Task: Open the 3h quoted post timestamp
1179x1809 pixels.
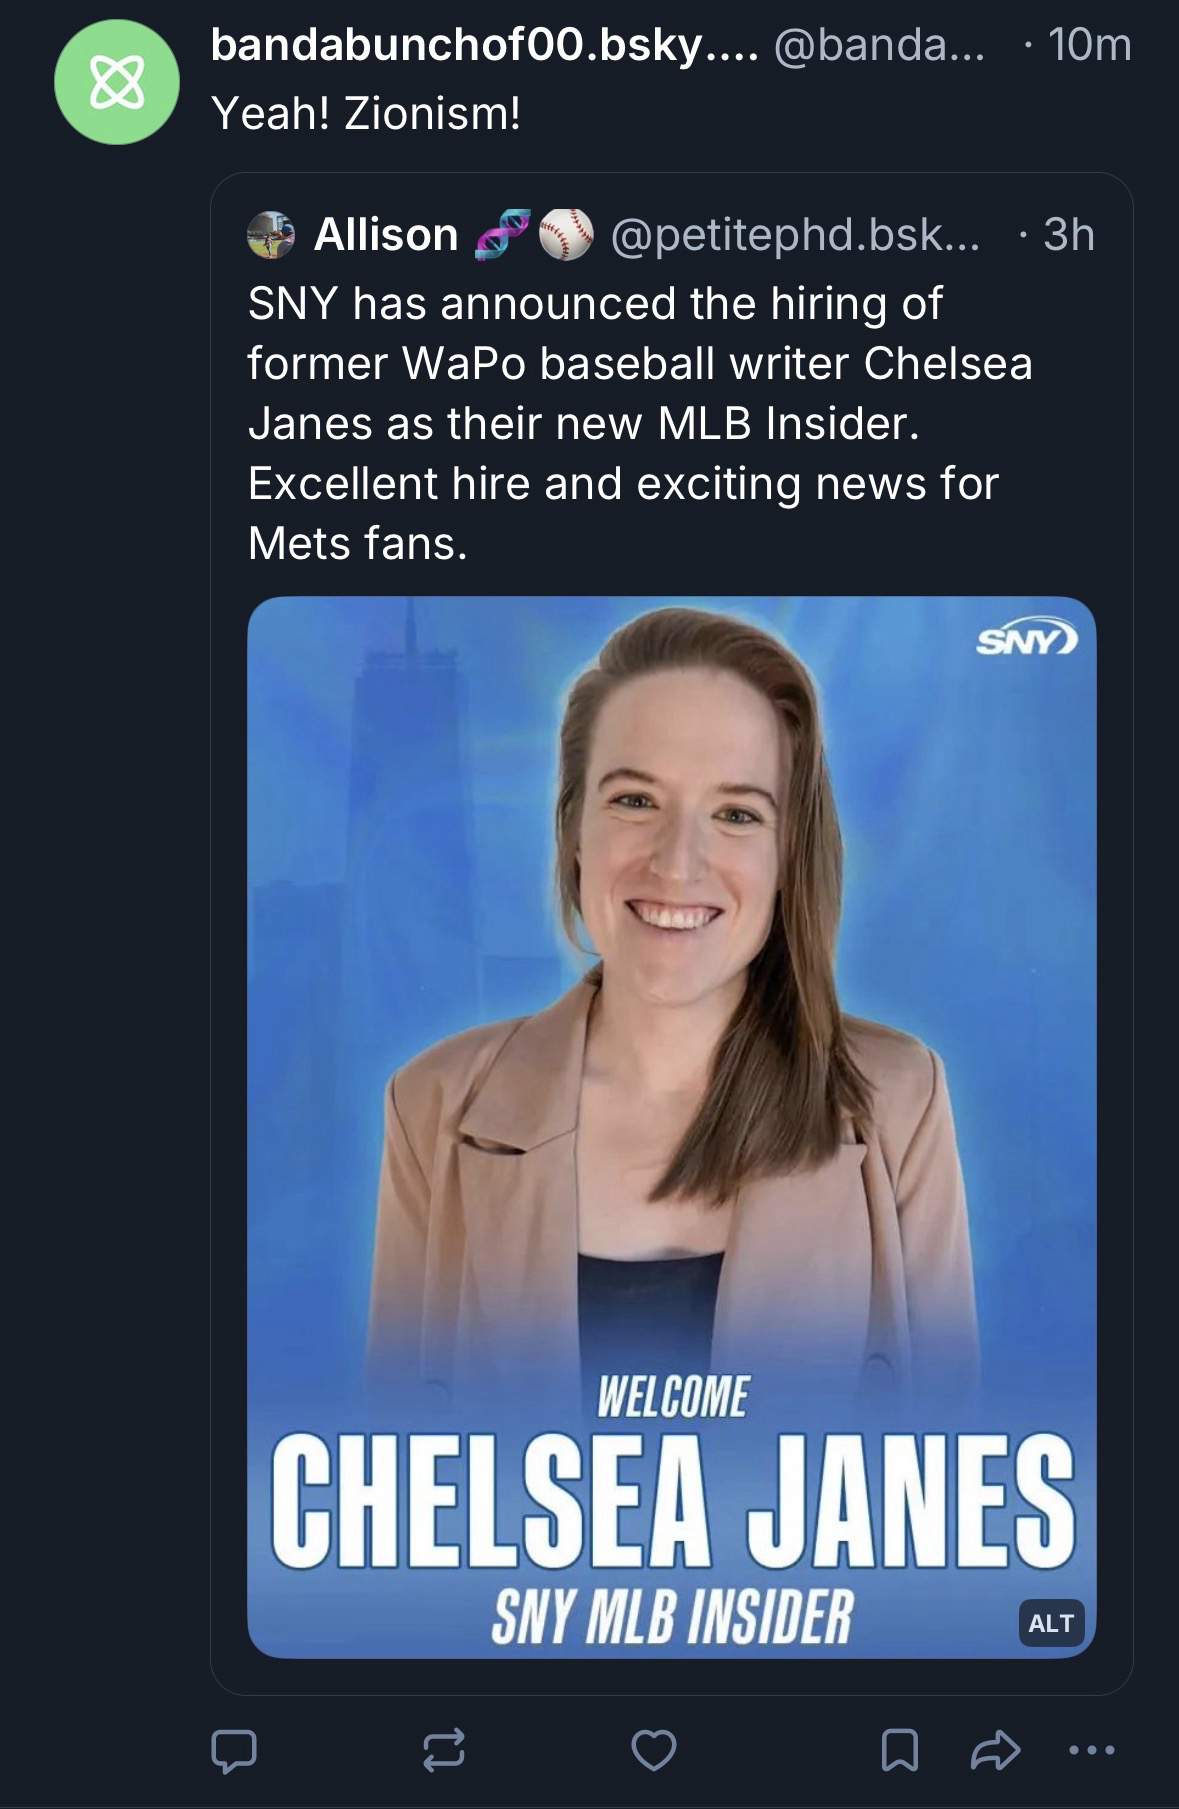Action: (x=1068, y=235)
